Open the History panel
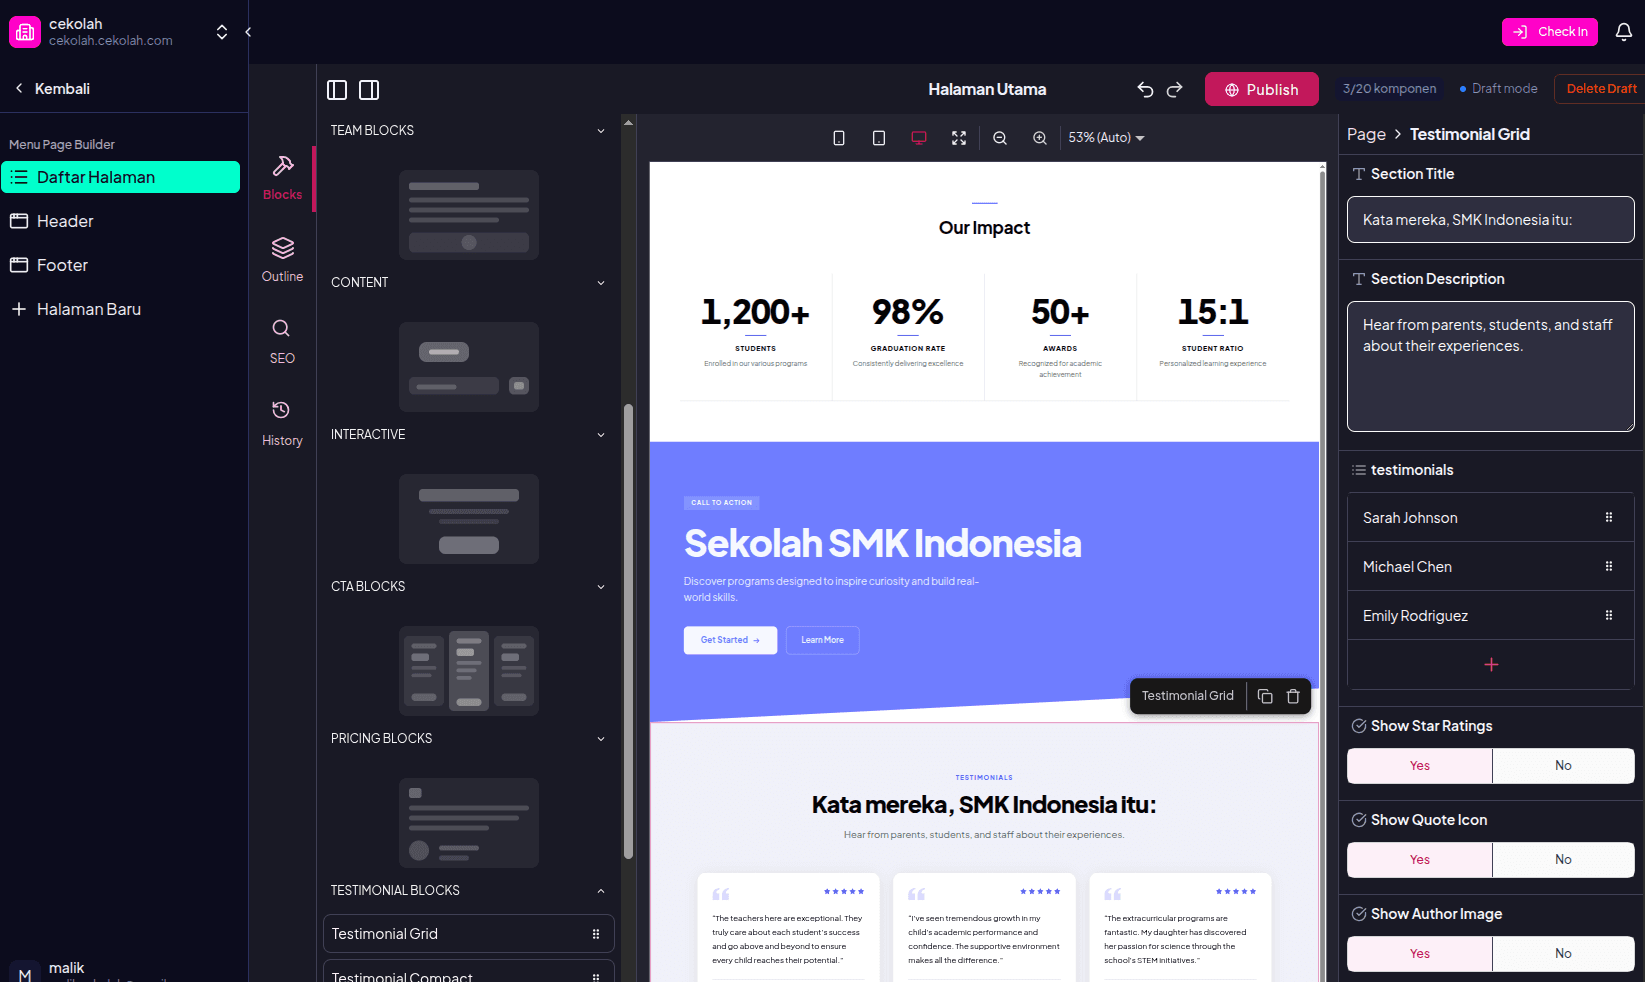 click(282, 422)
